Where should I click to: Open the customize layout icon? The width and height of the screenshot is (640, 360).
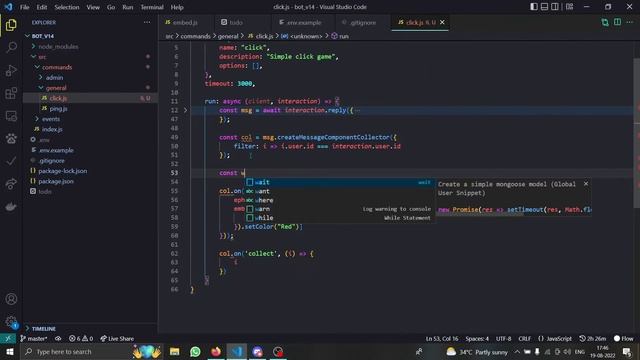coord(569,7)
